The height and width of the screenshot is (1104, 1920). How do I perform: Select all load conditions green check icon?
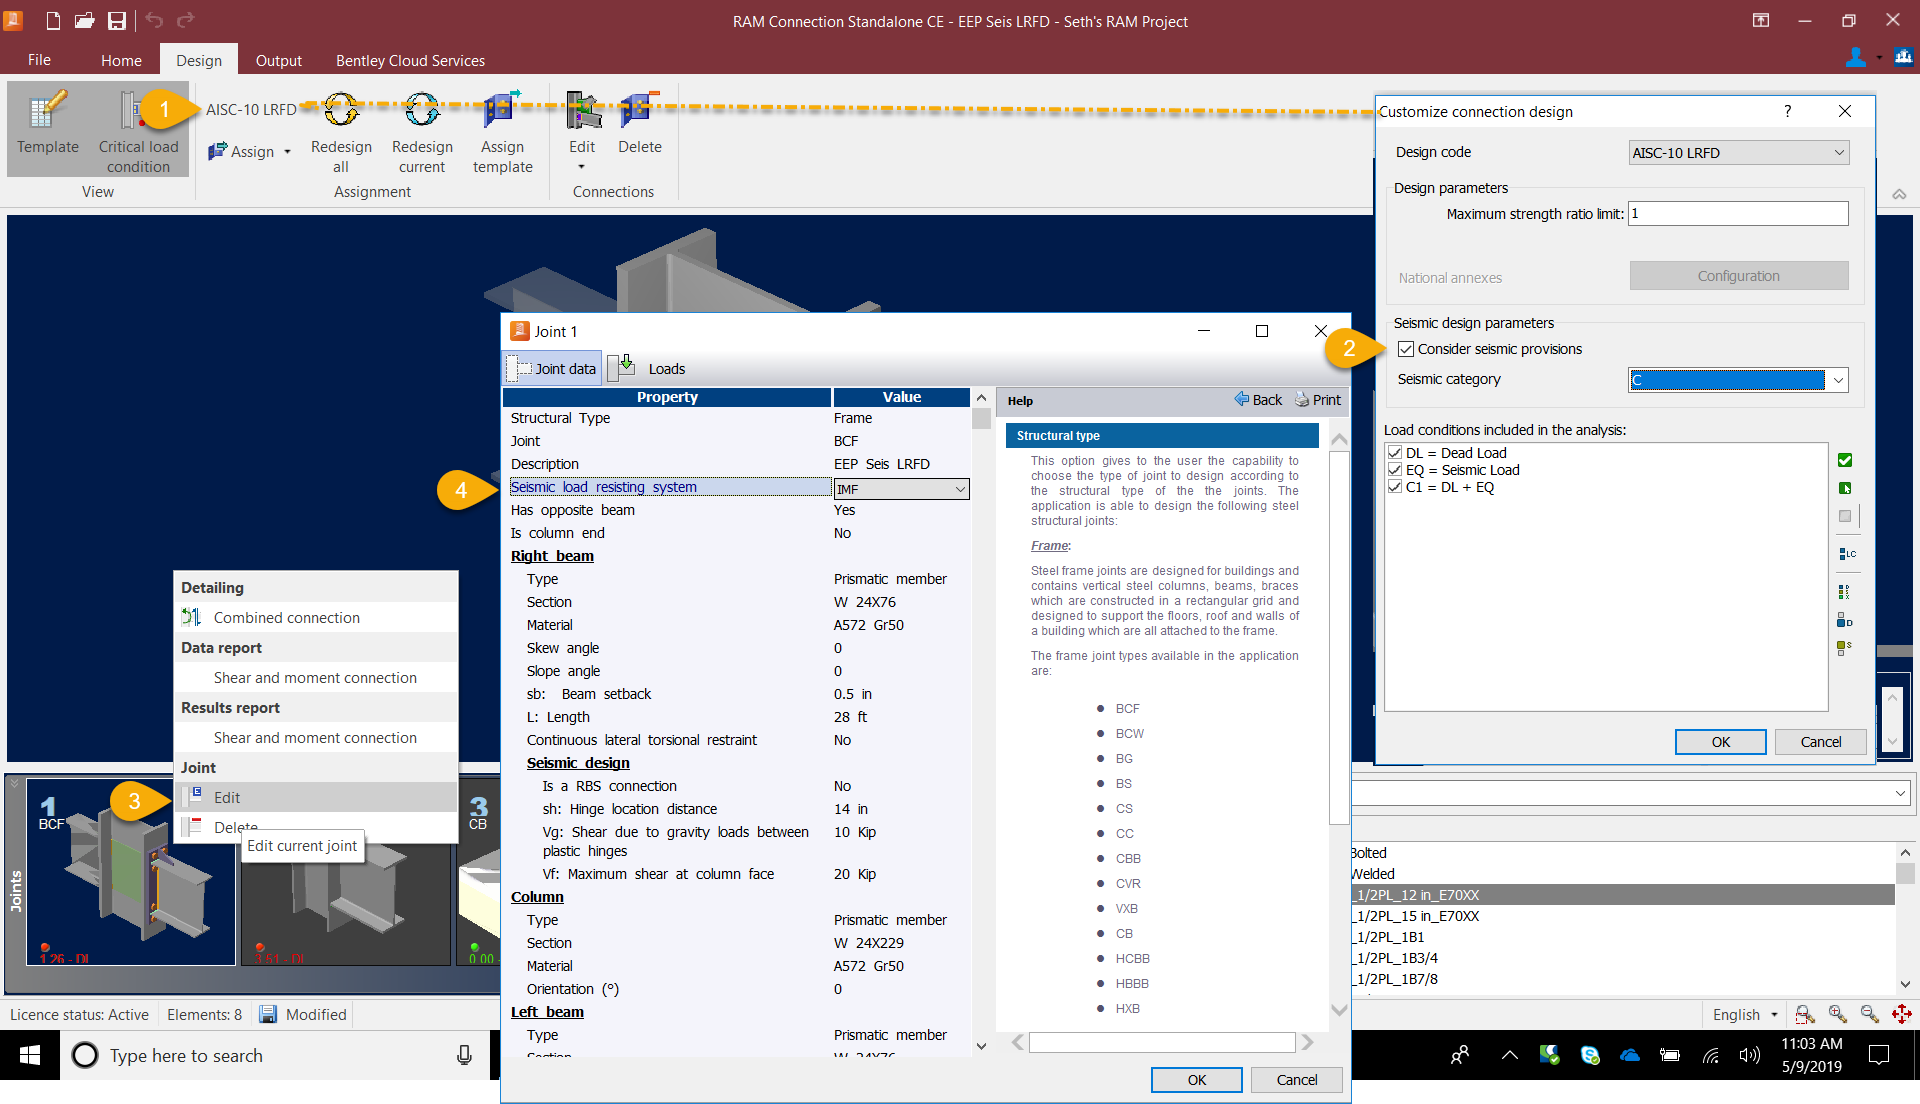pyautogui.click(x=1845, y=460)
